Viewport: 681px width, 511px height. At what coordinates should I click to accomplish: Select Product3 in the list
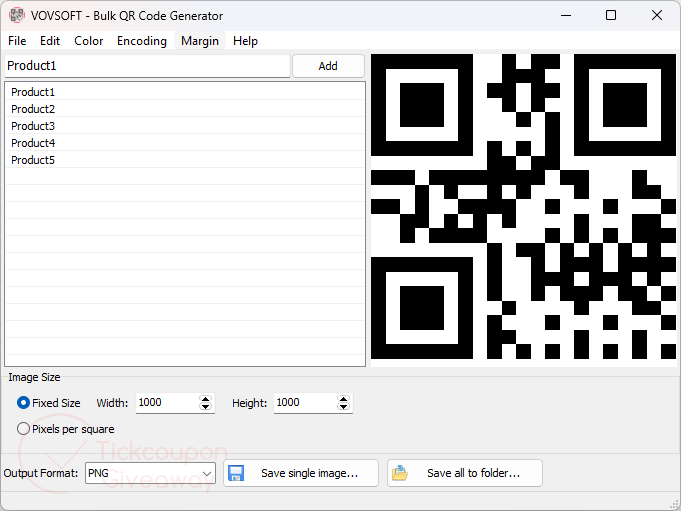pos(33,126)
